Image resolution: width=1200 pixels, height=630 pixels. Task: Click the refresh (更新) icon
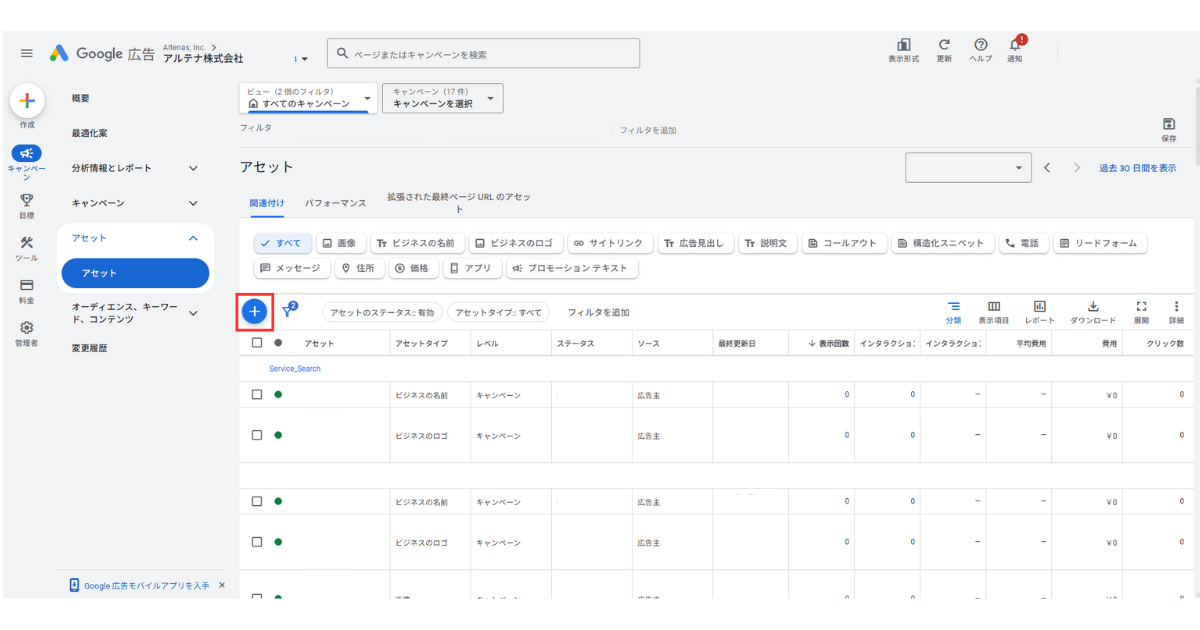coord(944,45)
